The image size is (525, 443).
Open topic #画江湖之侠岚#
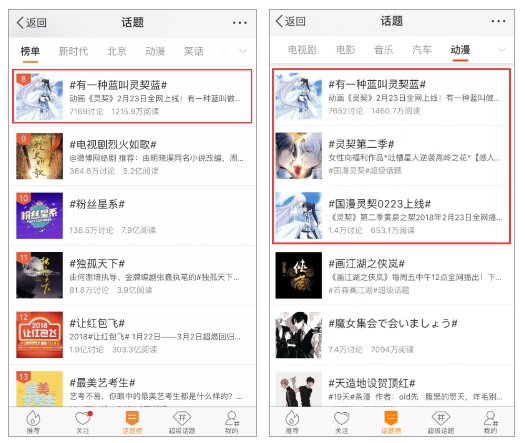[392, 275]
